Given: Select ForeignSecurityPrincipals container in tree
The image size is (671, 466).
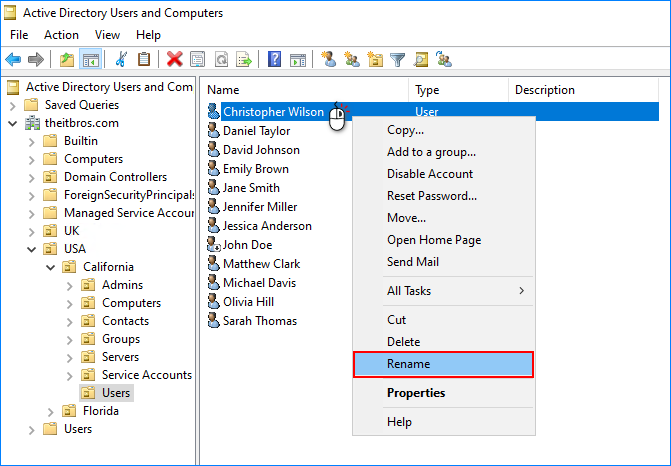Looking at the screenshot, I should click(x=128, y=195).
